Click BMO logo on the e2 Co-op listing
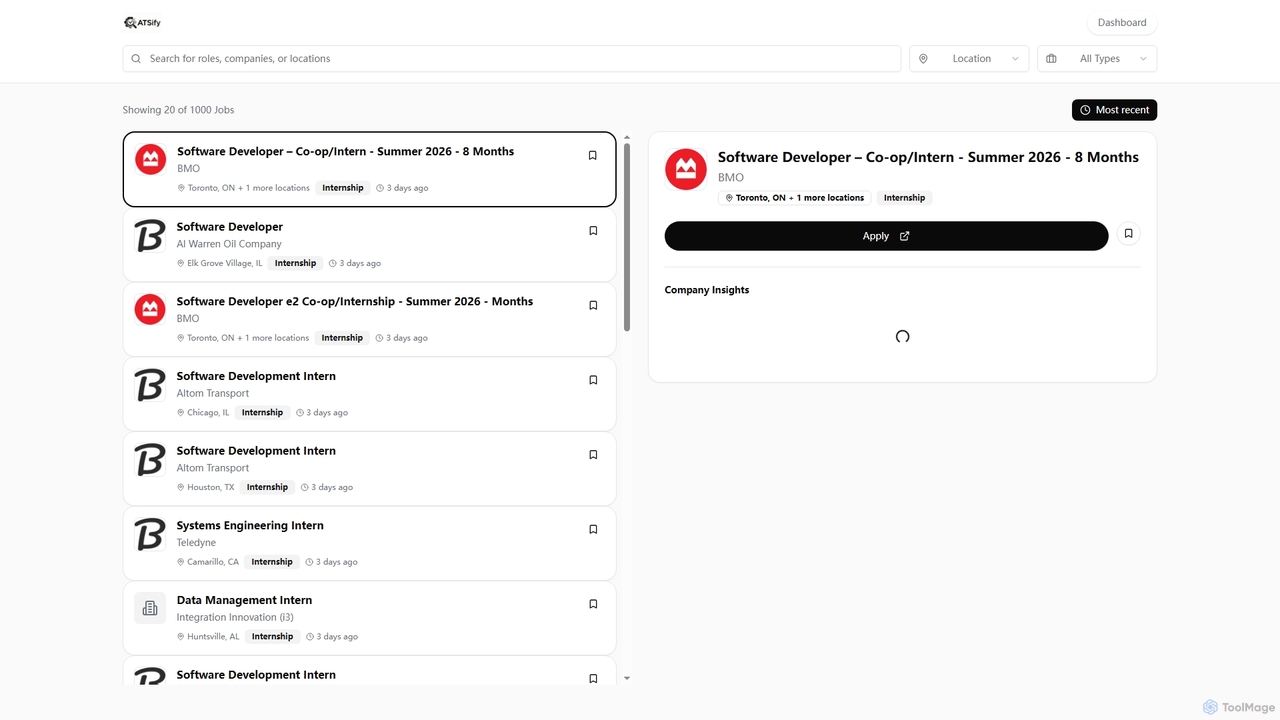The image size is (1280, 720). (x=150, y=309)
